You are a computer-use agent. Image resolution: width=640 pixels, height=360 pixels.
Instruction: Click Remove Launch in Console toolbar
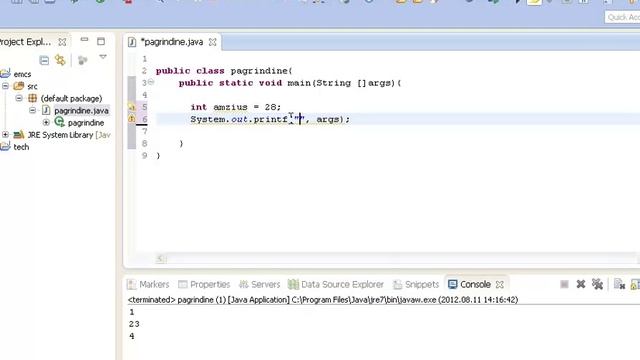pyautogui.click(x=581, y=284)
